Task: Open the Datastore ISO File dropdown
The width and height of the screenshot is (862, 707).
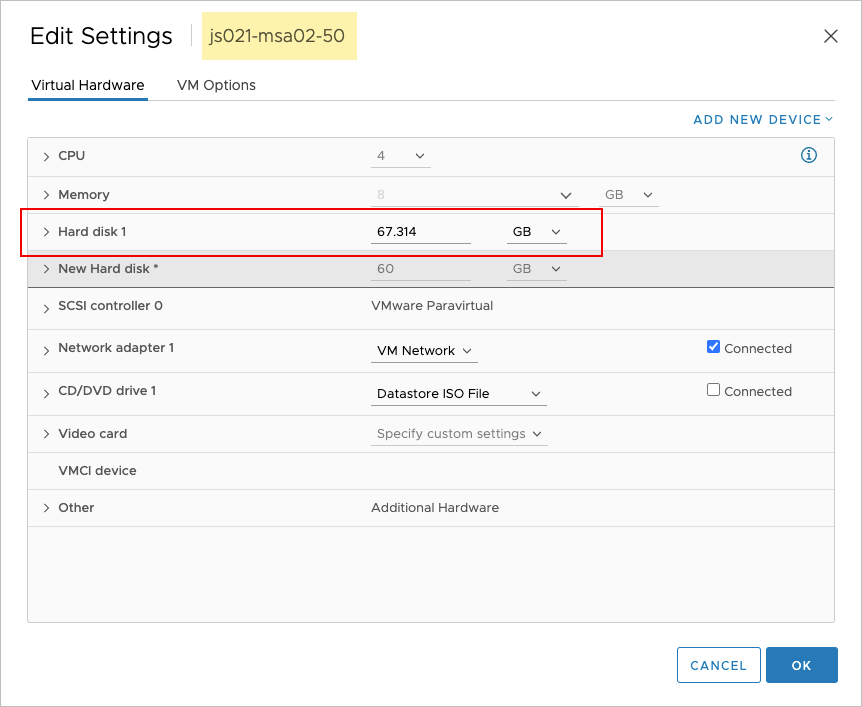Action: coord(458,394)
